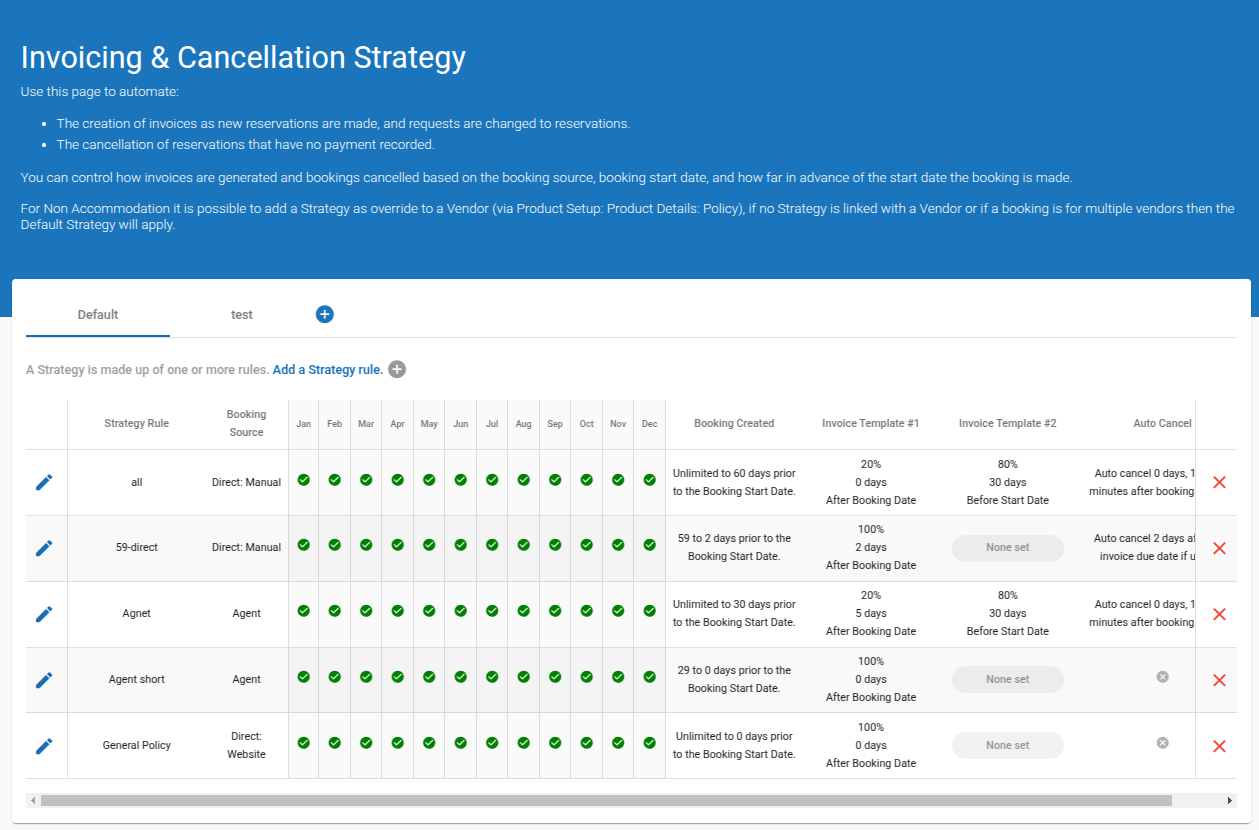Edit the "all" strategy rule with the pencil icon
The height and width of the screenshot is (830, 1259).
[x=44, y=482]
